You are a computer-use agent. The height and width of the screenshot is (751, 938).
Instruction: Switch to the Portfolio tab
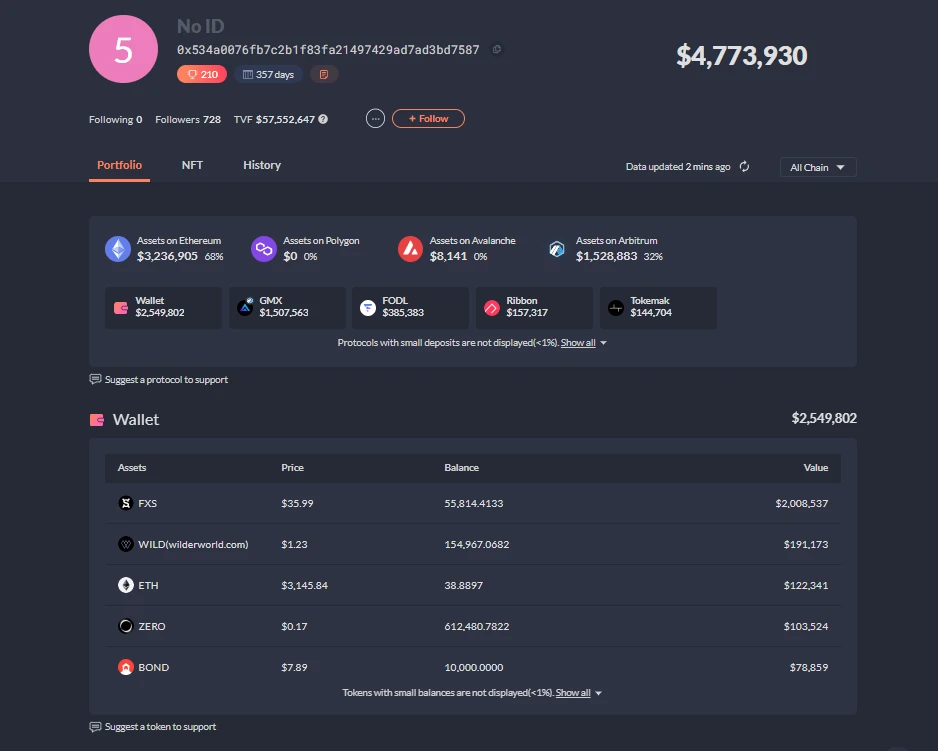[x=120, y=165]
